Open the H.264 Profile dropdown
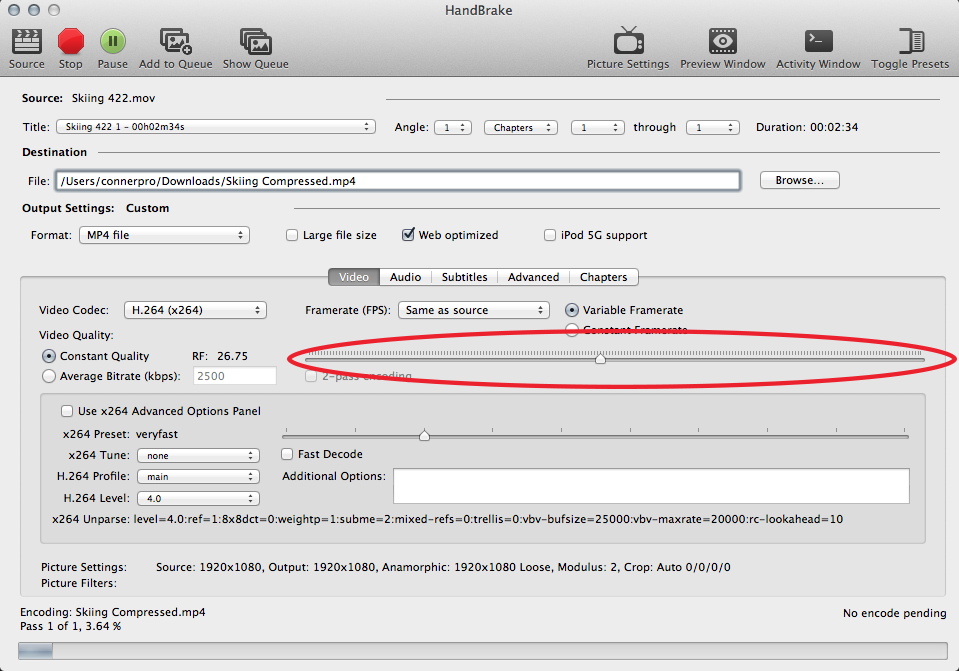This screenshot has height=671, width=959. pos(198,476)
